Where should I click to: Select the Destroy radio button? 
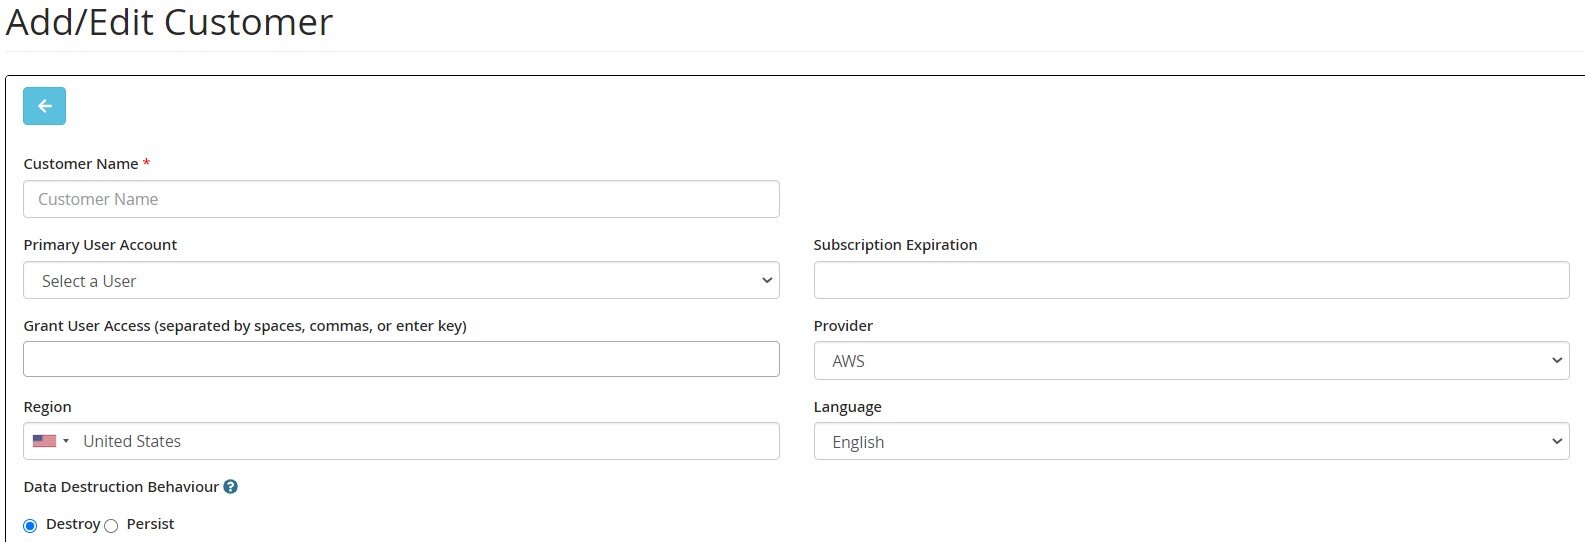(30, 526)
